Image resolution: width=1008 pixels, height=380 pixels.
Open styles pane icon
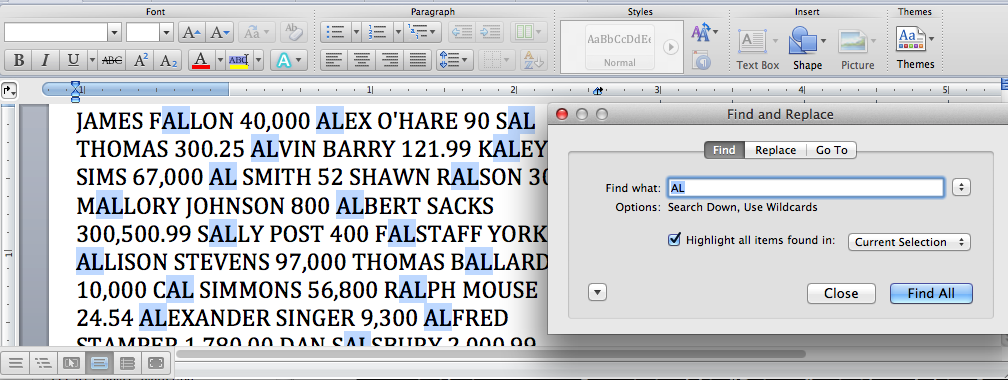point(701,60)
